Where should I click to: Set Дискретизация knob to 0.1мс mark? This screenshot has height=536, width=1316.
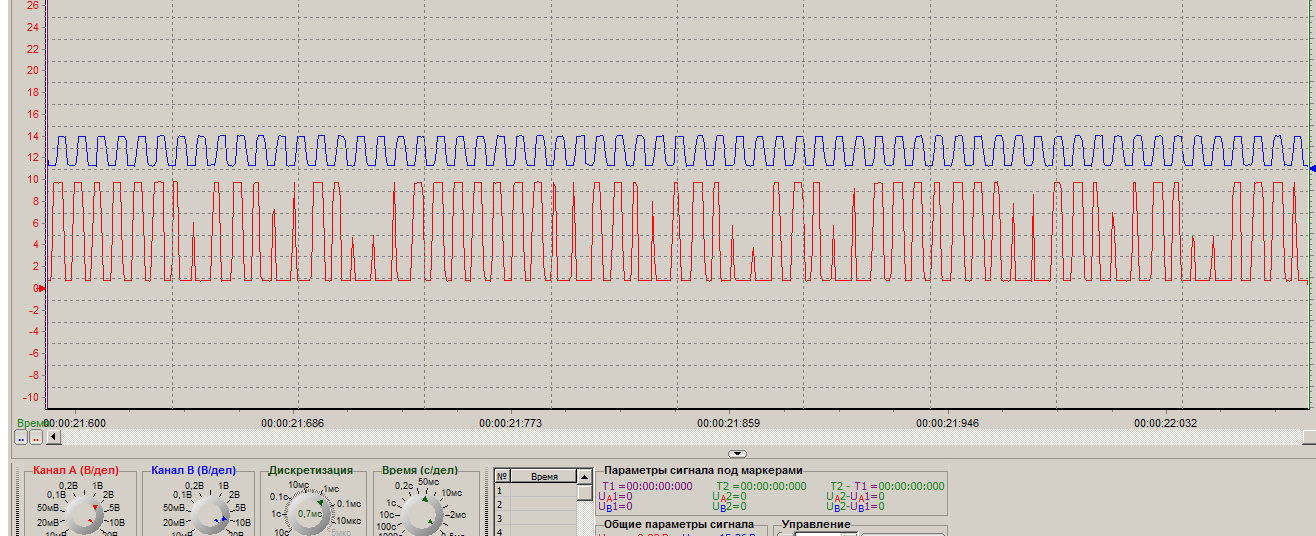pos(348,504)
